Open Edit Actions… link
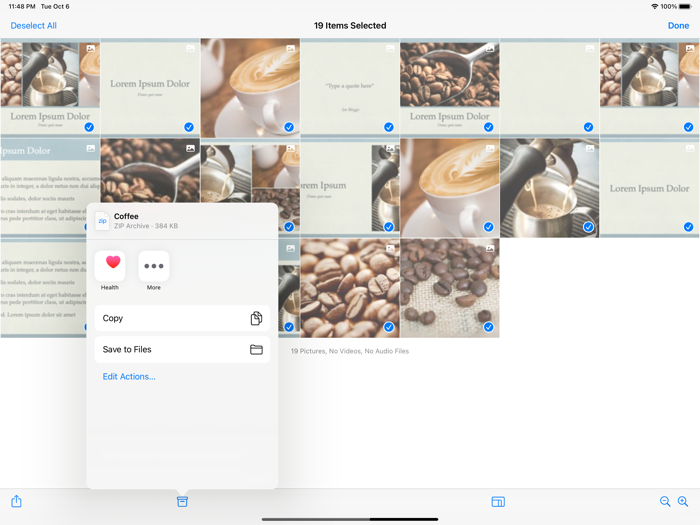 (129, 376)
